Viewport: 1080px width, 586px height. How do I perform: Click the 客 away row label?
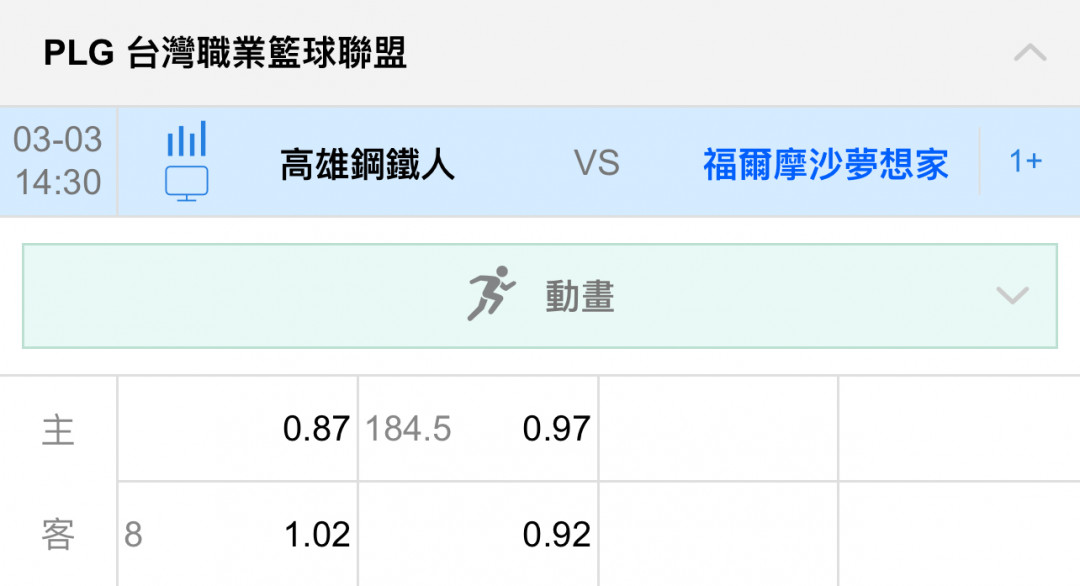point(58,535)
